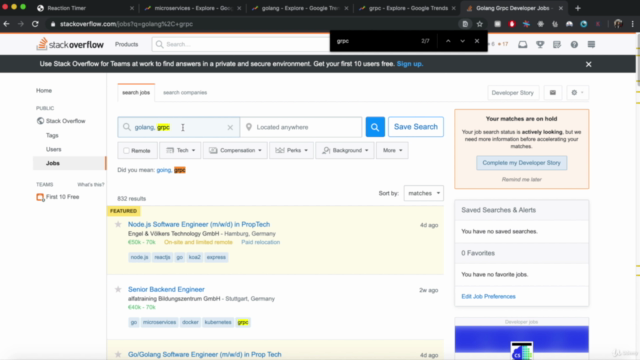640x360 pixels.
Task: Expand the Tech filter dropdown
Action: click(180, 150)
